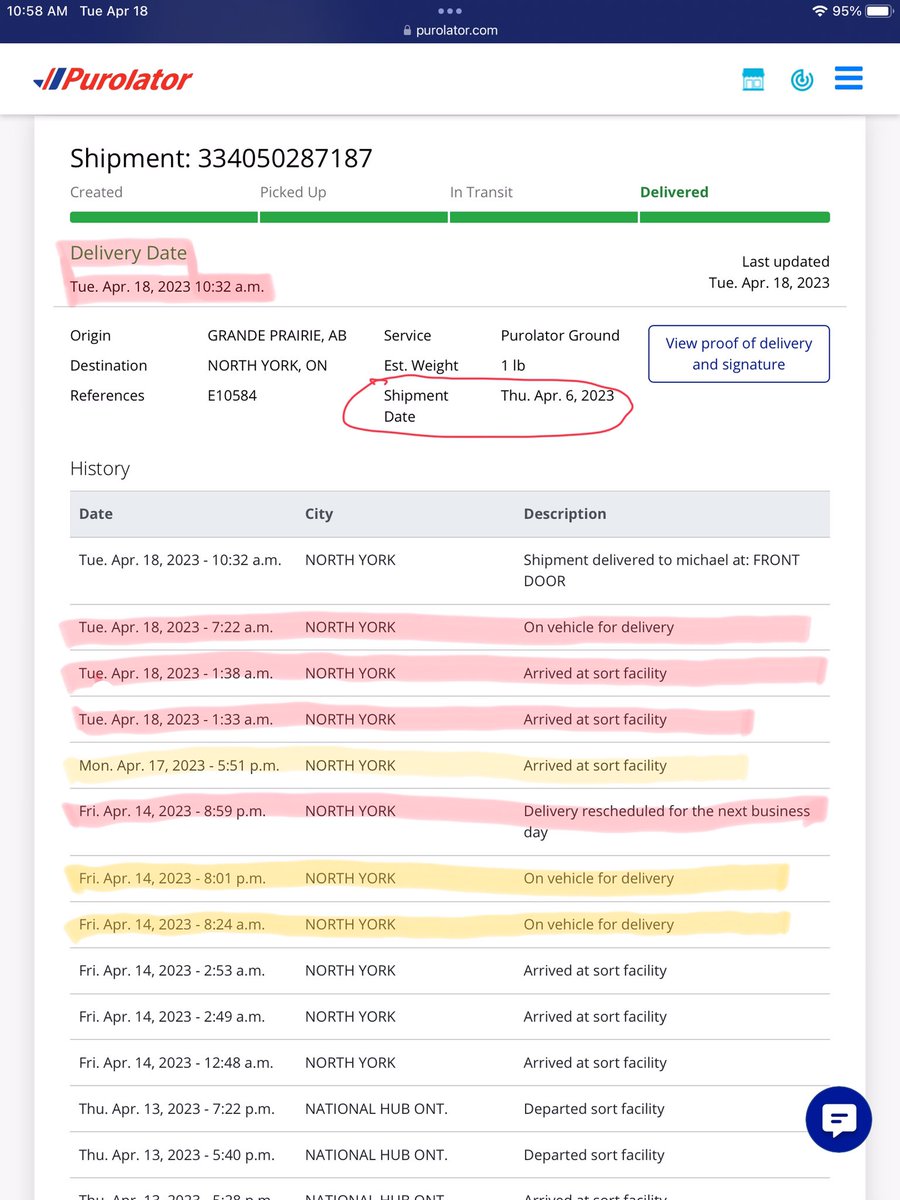Select the In Transit status label
The image size is (900, 1200).
click(x=481, y=192)
